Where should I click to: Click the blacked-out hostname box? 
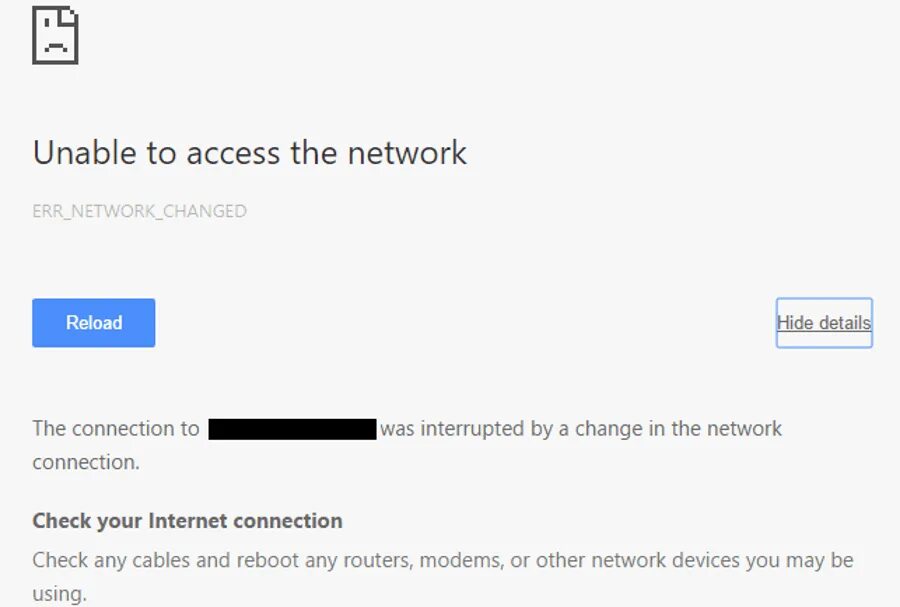292,429
